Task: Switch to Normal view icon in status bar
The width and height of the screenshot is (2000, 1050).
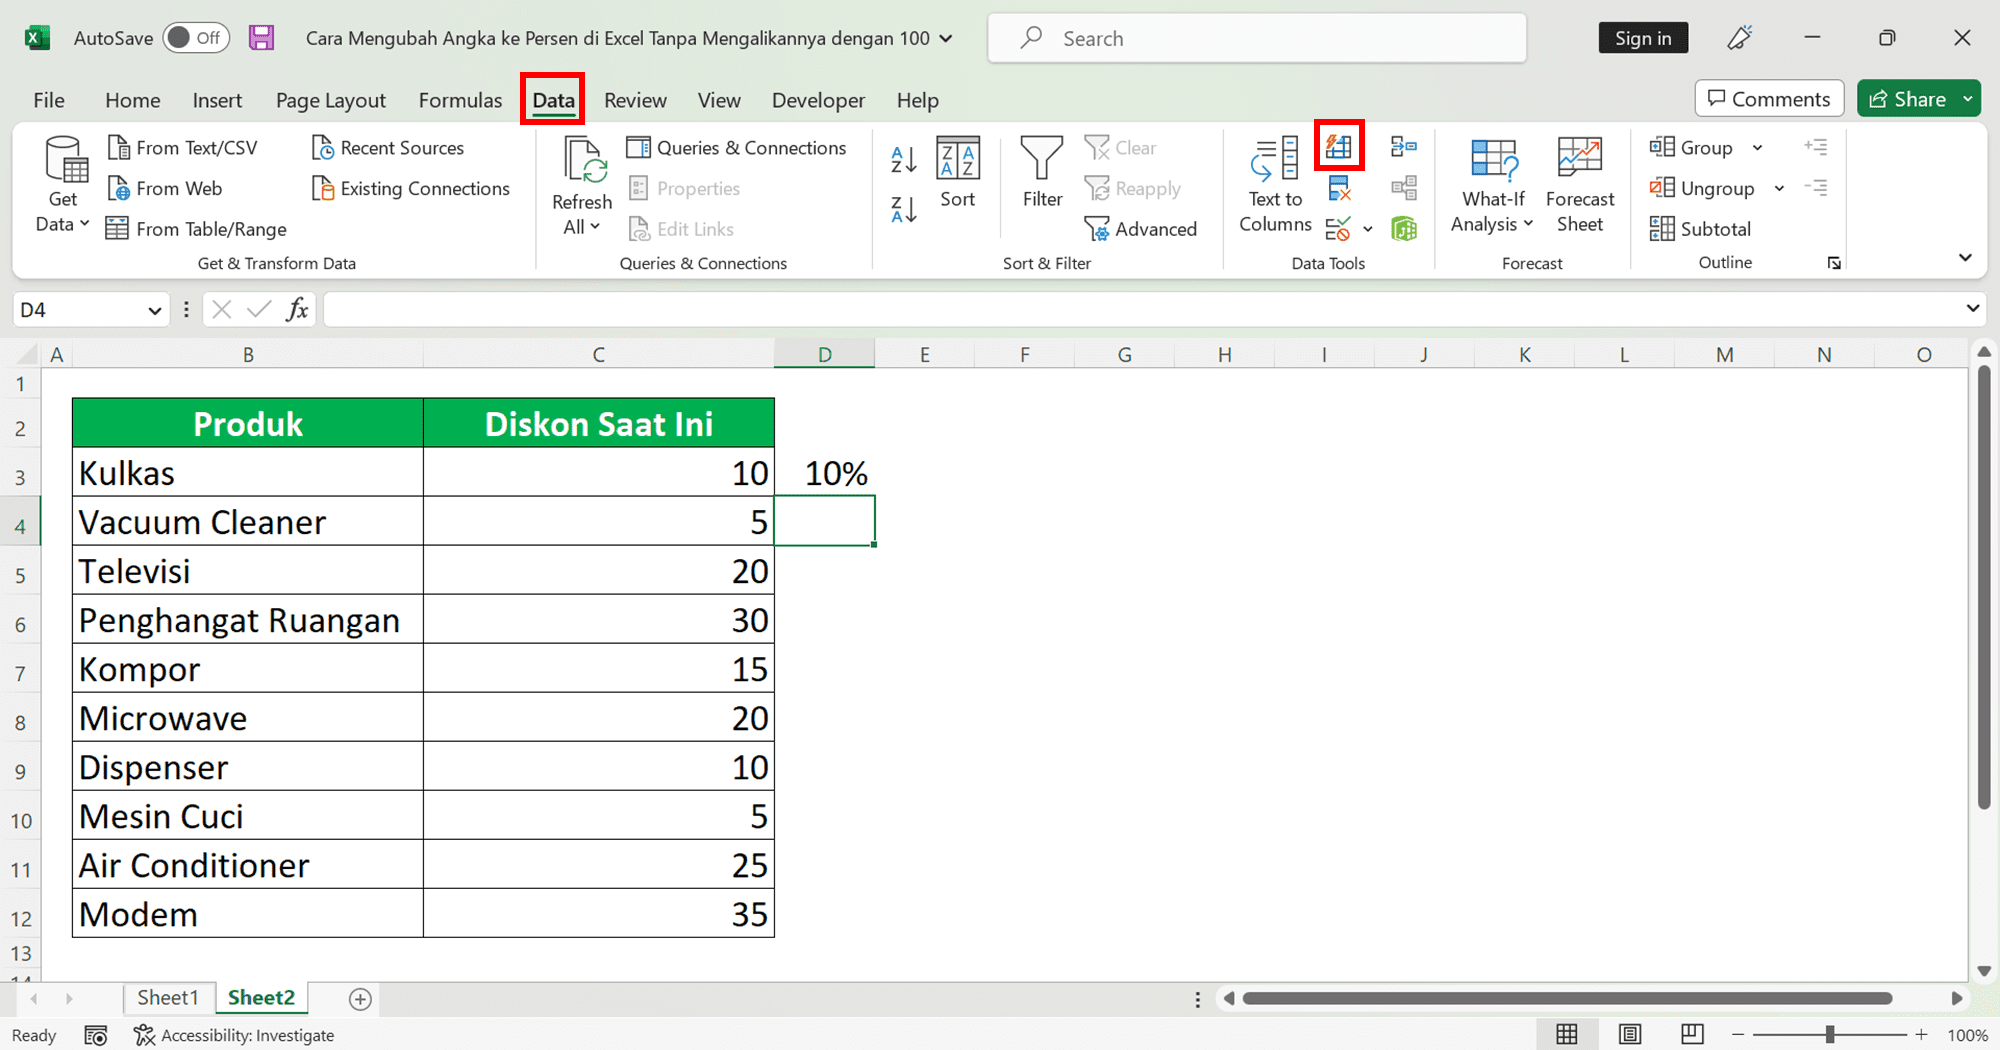Action: tap(1567, 1035)
